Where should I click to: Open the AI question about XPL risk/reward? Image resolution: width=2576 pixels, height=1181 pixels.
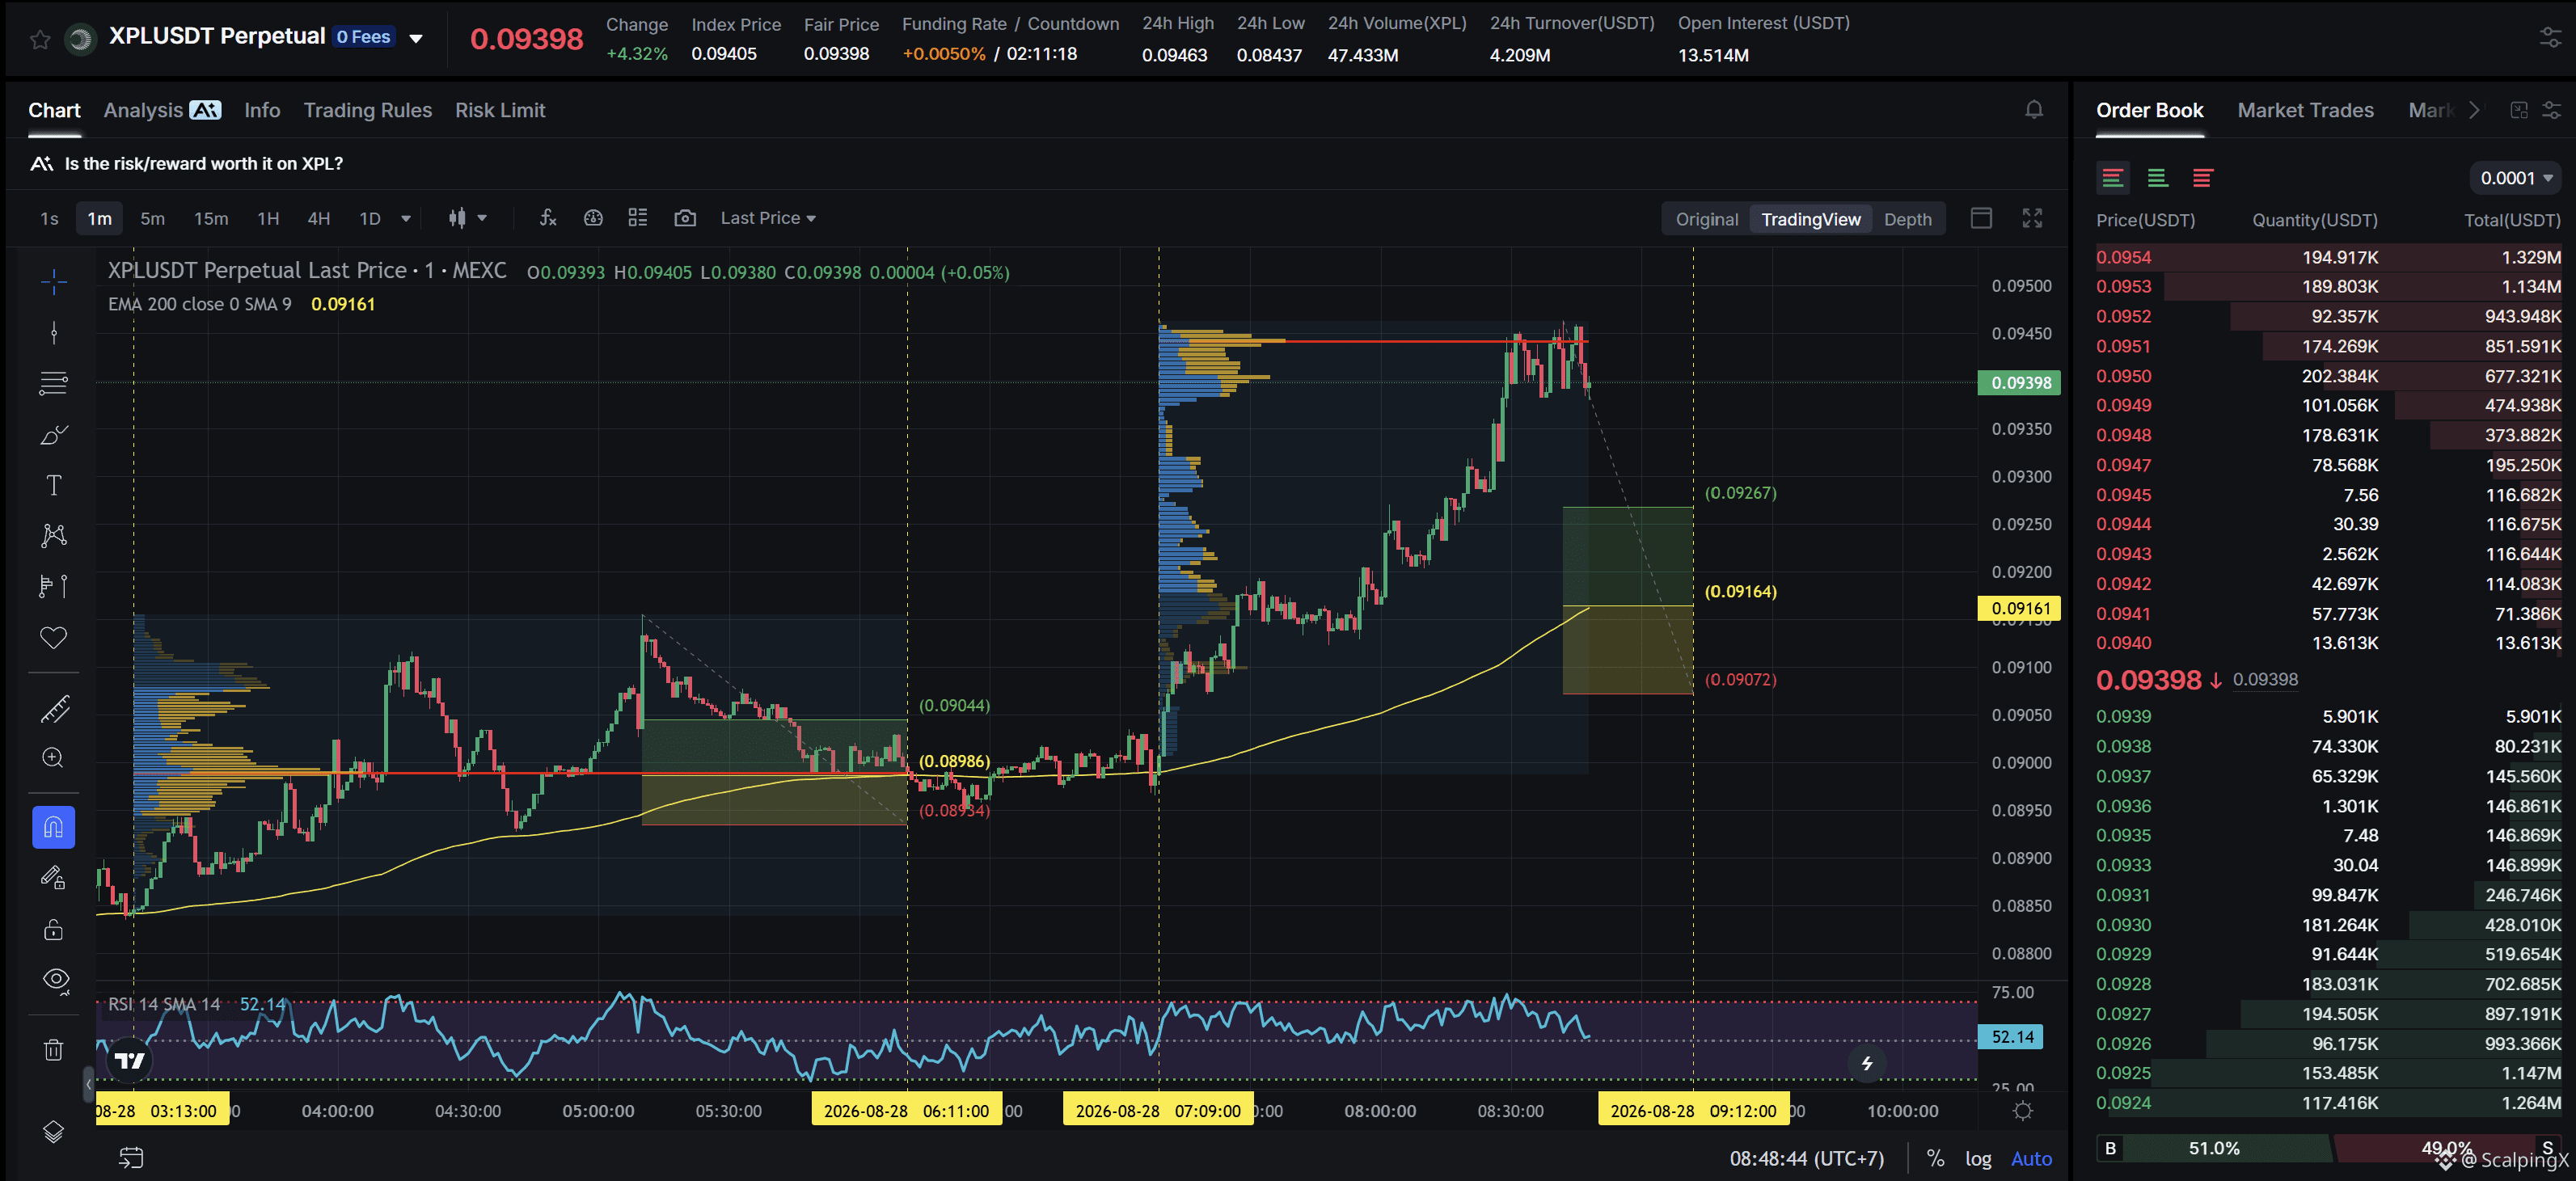187,163
